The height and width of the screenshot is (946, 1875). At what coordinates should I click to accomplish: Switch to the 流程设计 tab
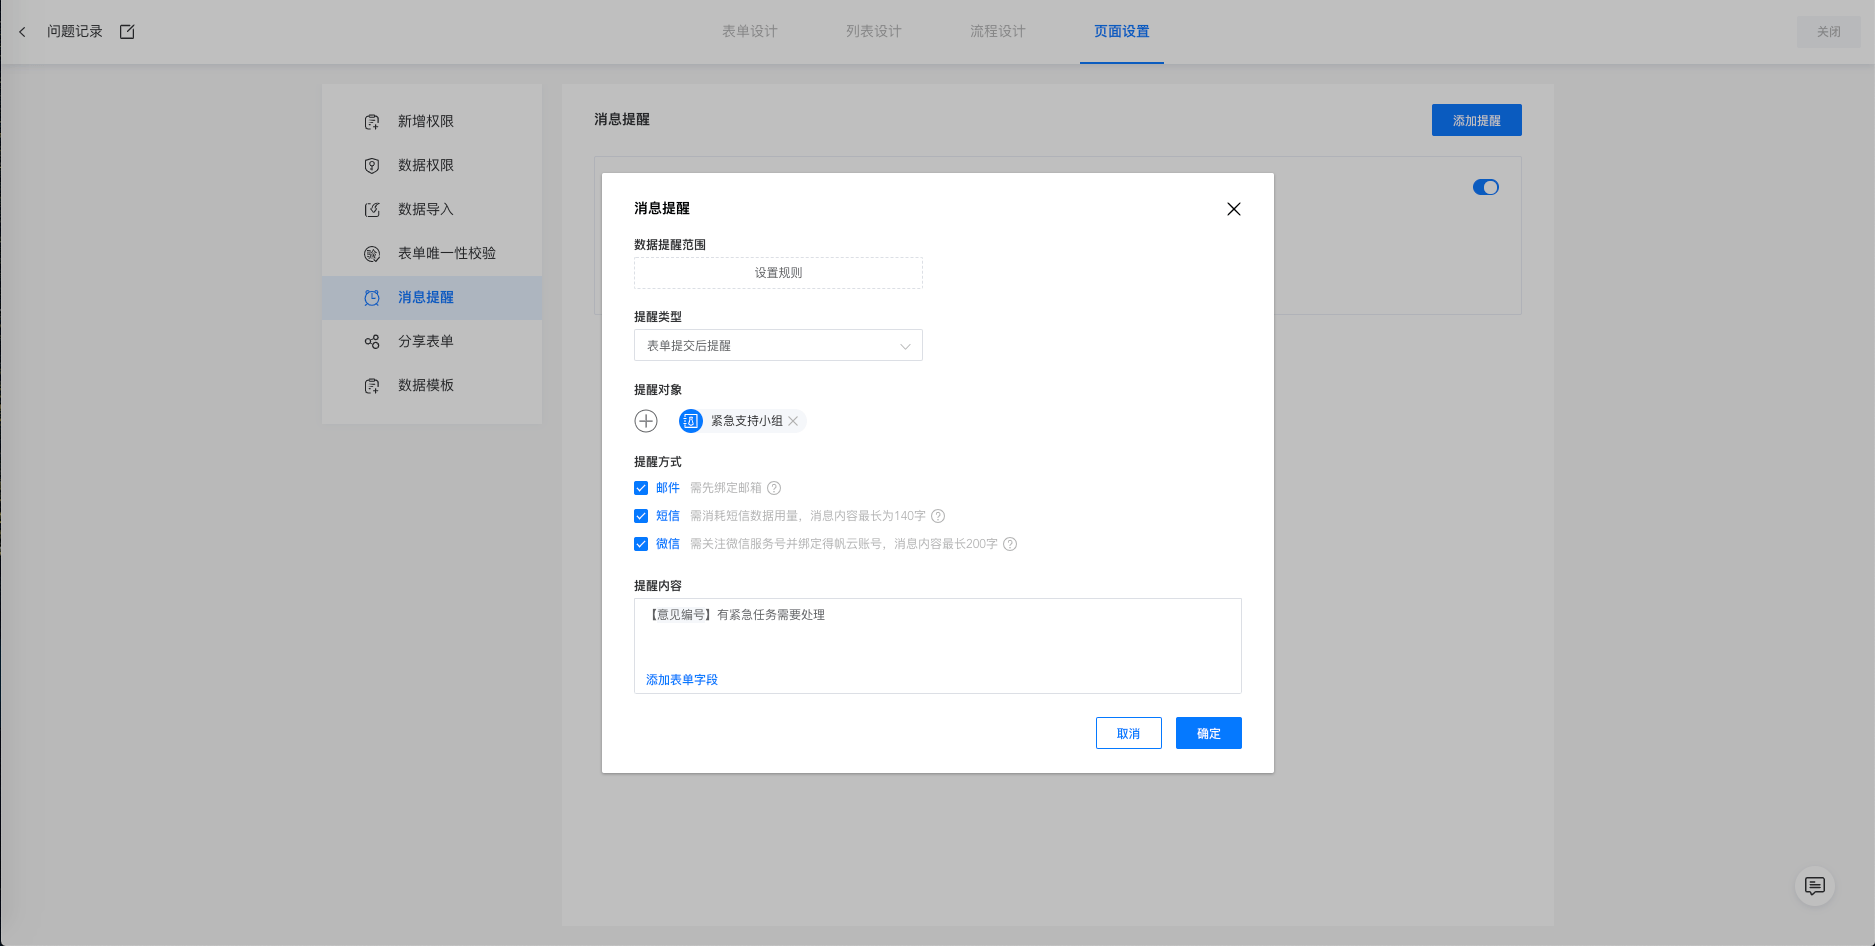(998, 32)
